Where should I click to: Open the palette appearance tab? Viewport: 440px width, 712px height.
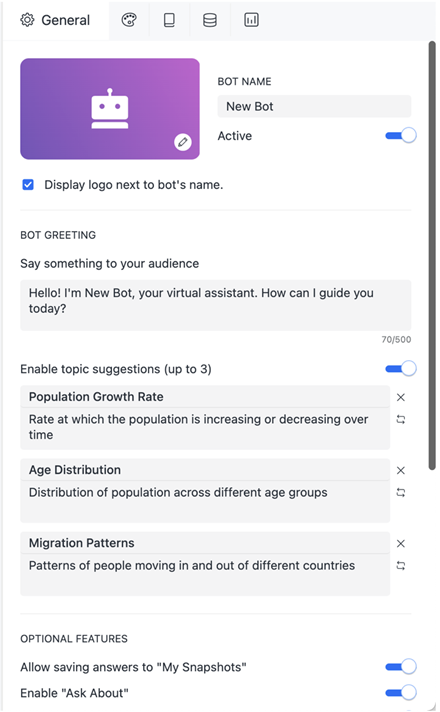pos(129,20)
